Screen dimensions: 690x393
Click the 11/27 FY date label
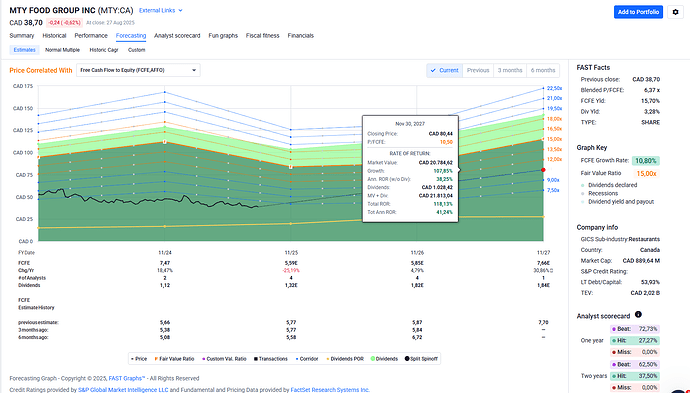543,253
